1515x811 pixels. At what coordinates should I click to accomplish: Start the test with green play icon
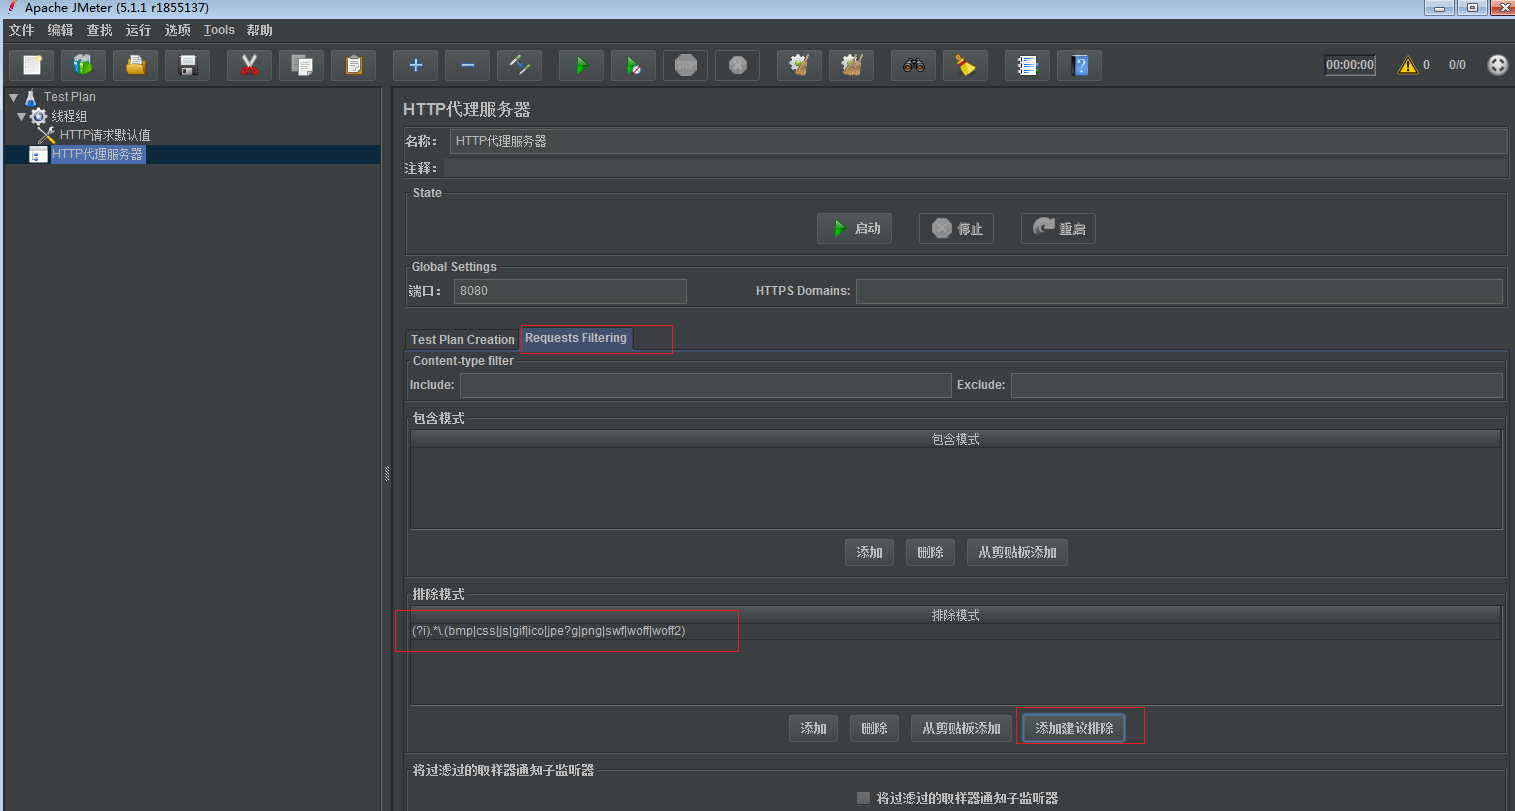[582, 65]
